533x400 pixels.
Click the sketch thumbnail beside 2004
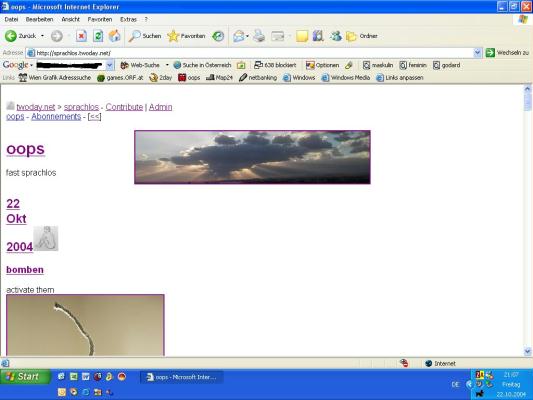[46, 239]
